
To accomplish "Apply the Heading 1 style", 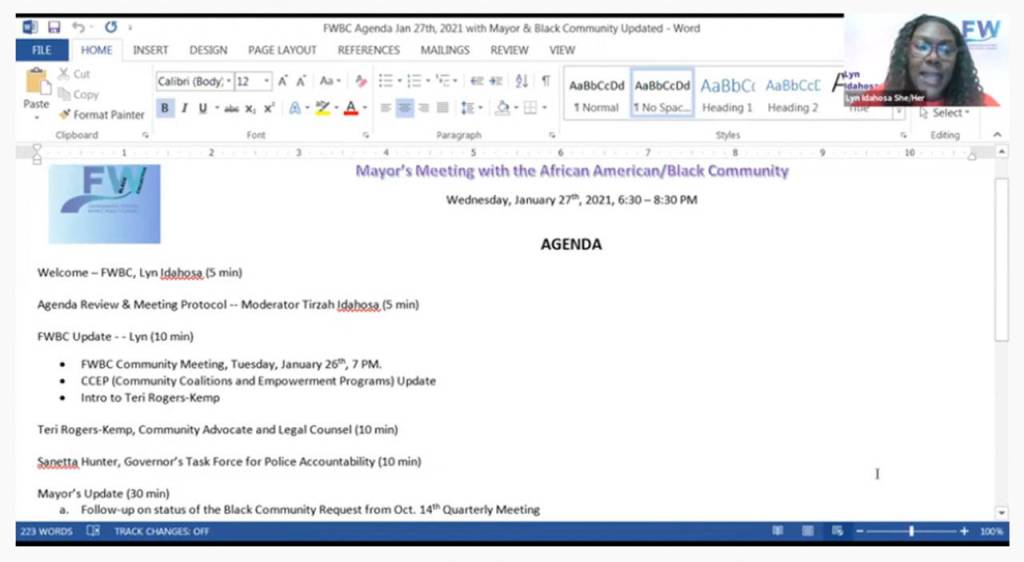I will [727, 93].
